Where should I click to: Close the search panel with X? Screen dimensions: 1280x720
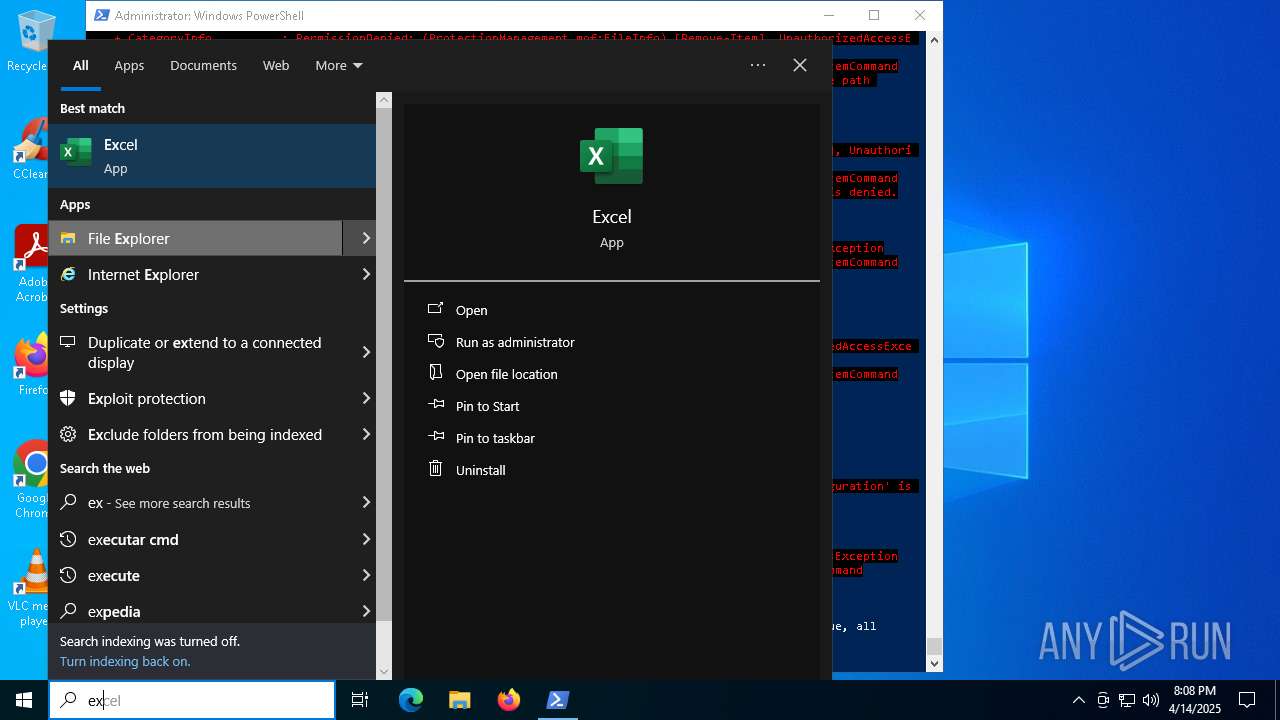[800, 65]
